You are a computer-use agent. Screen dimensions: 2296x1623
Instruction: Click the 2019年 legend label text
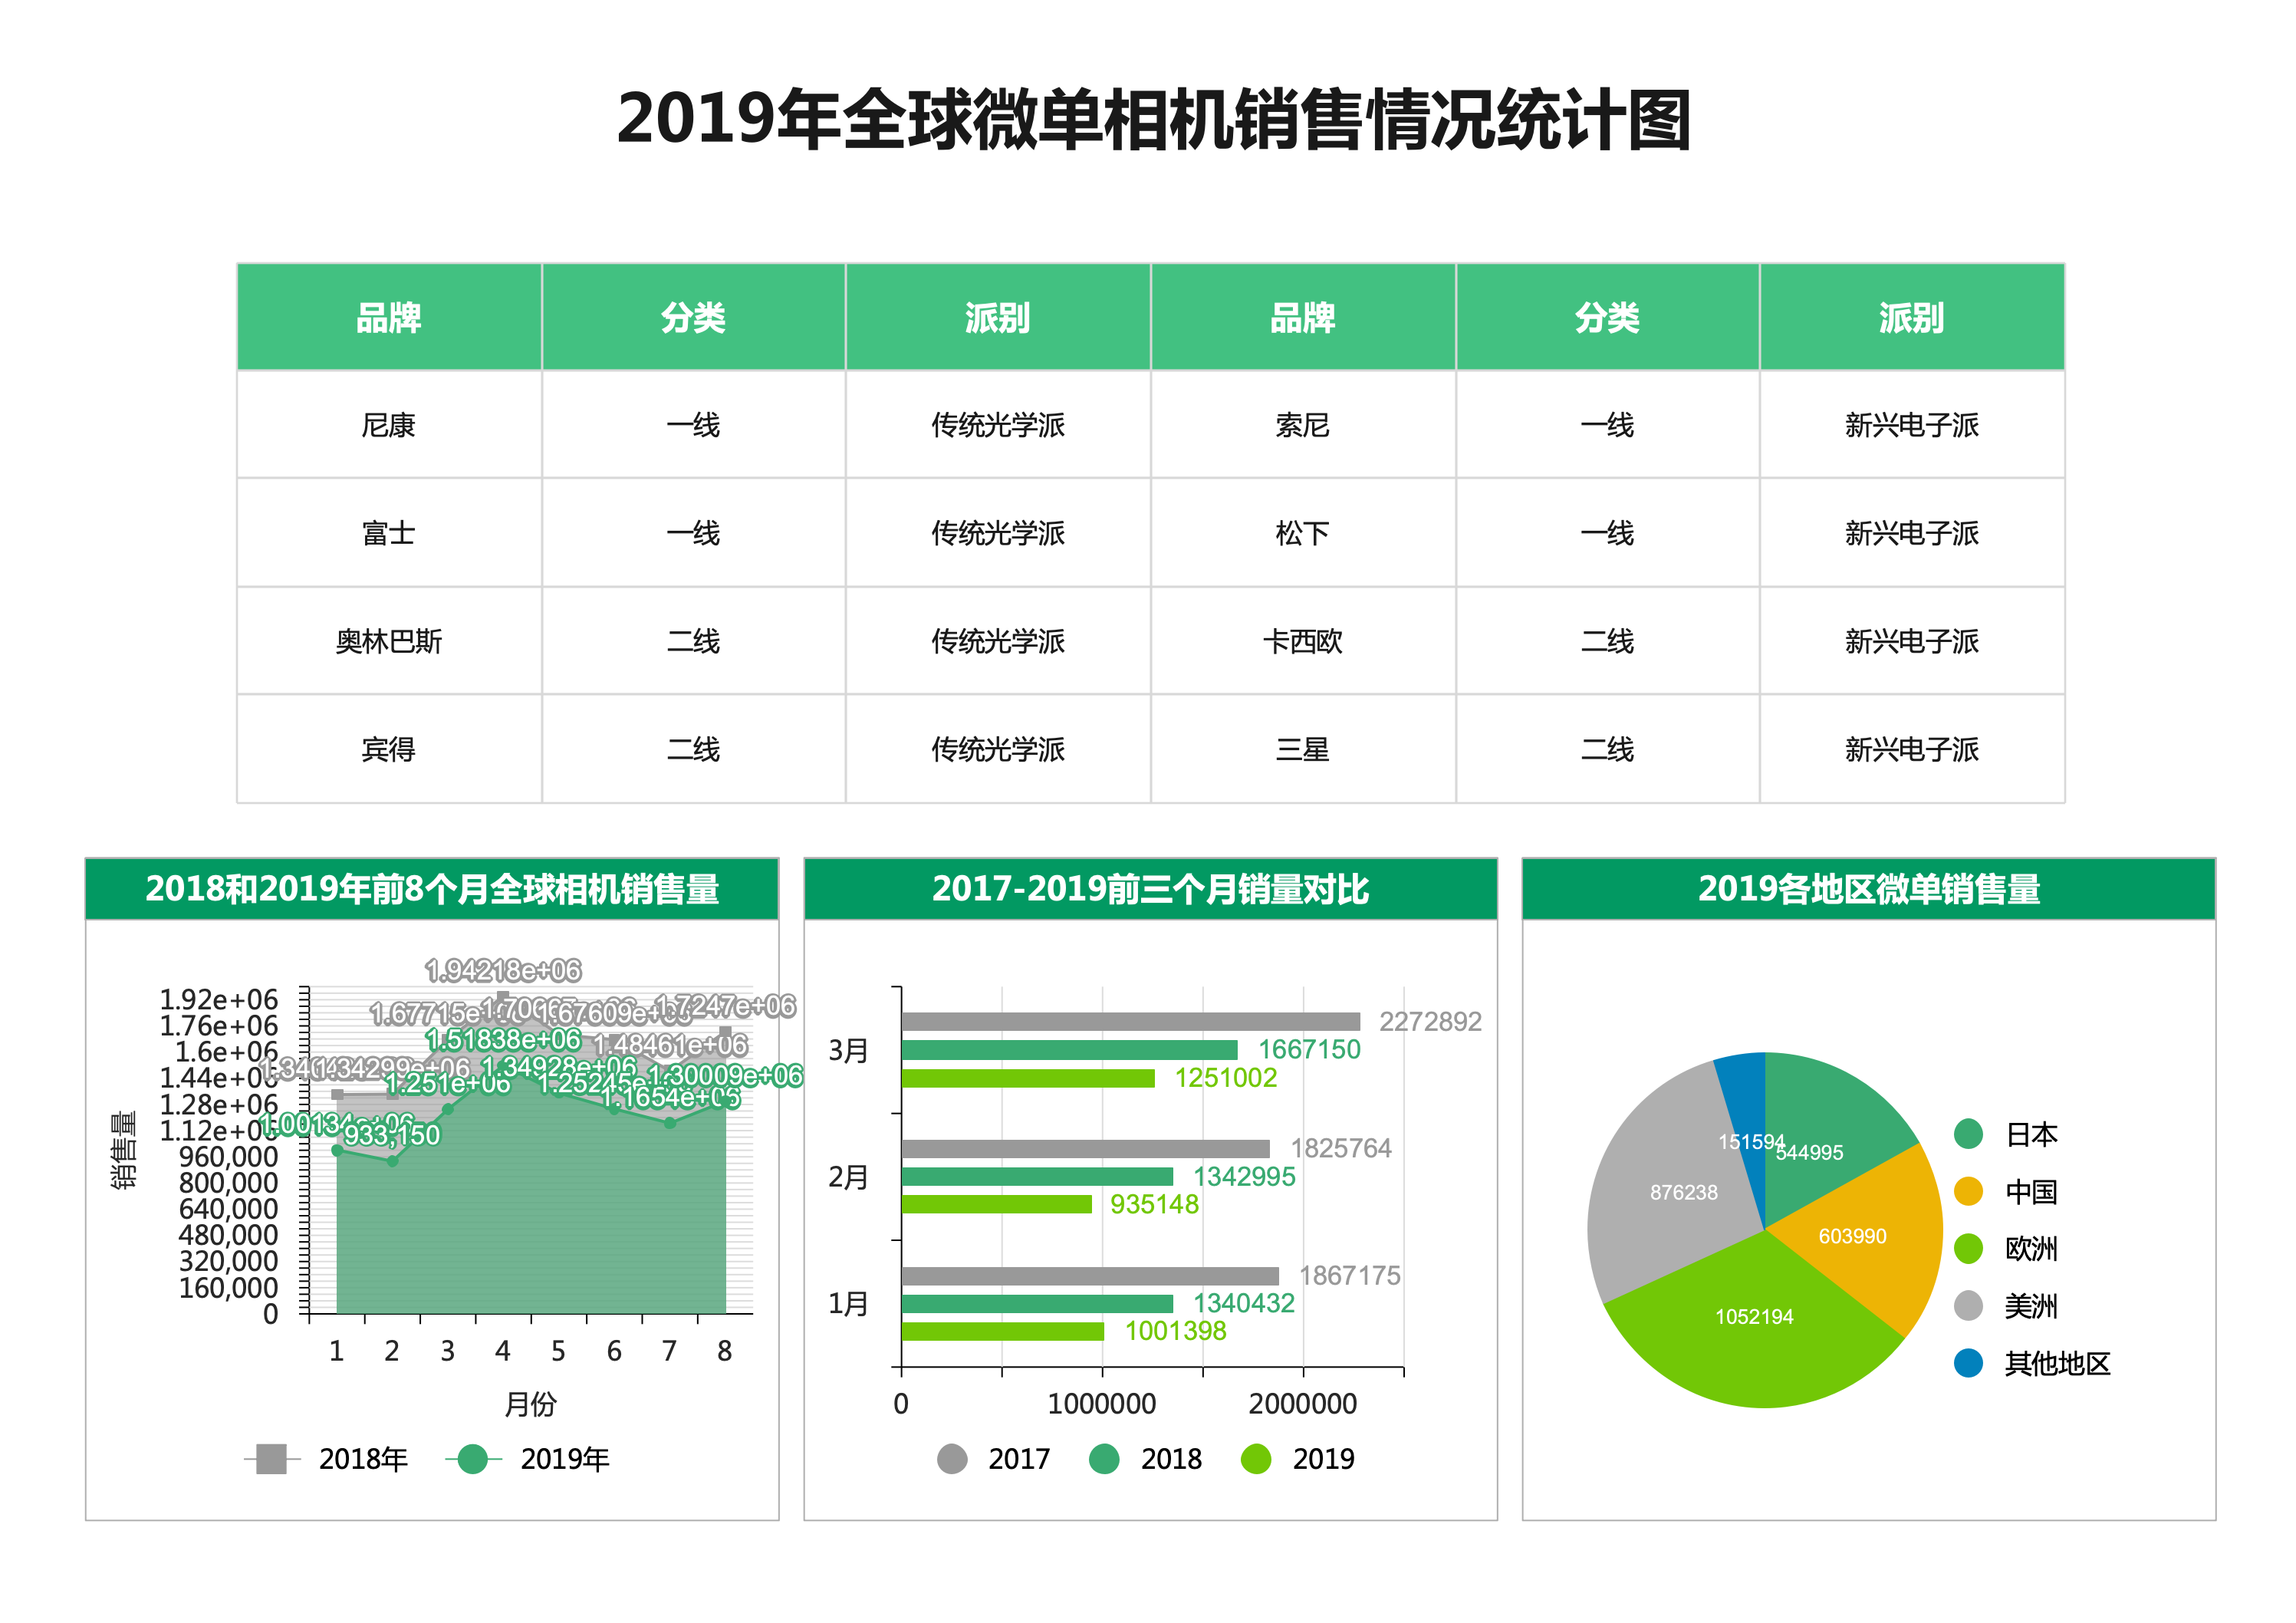tap(565, 1459)
